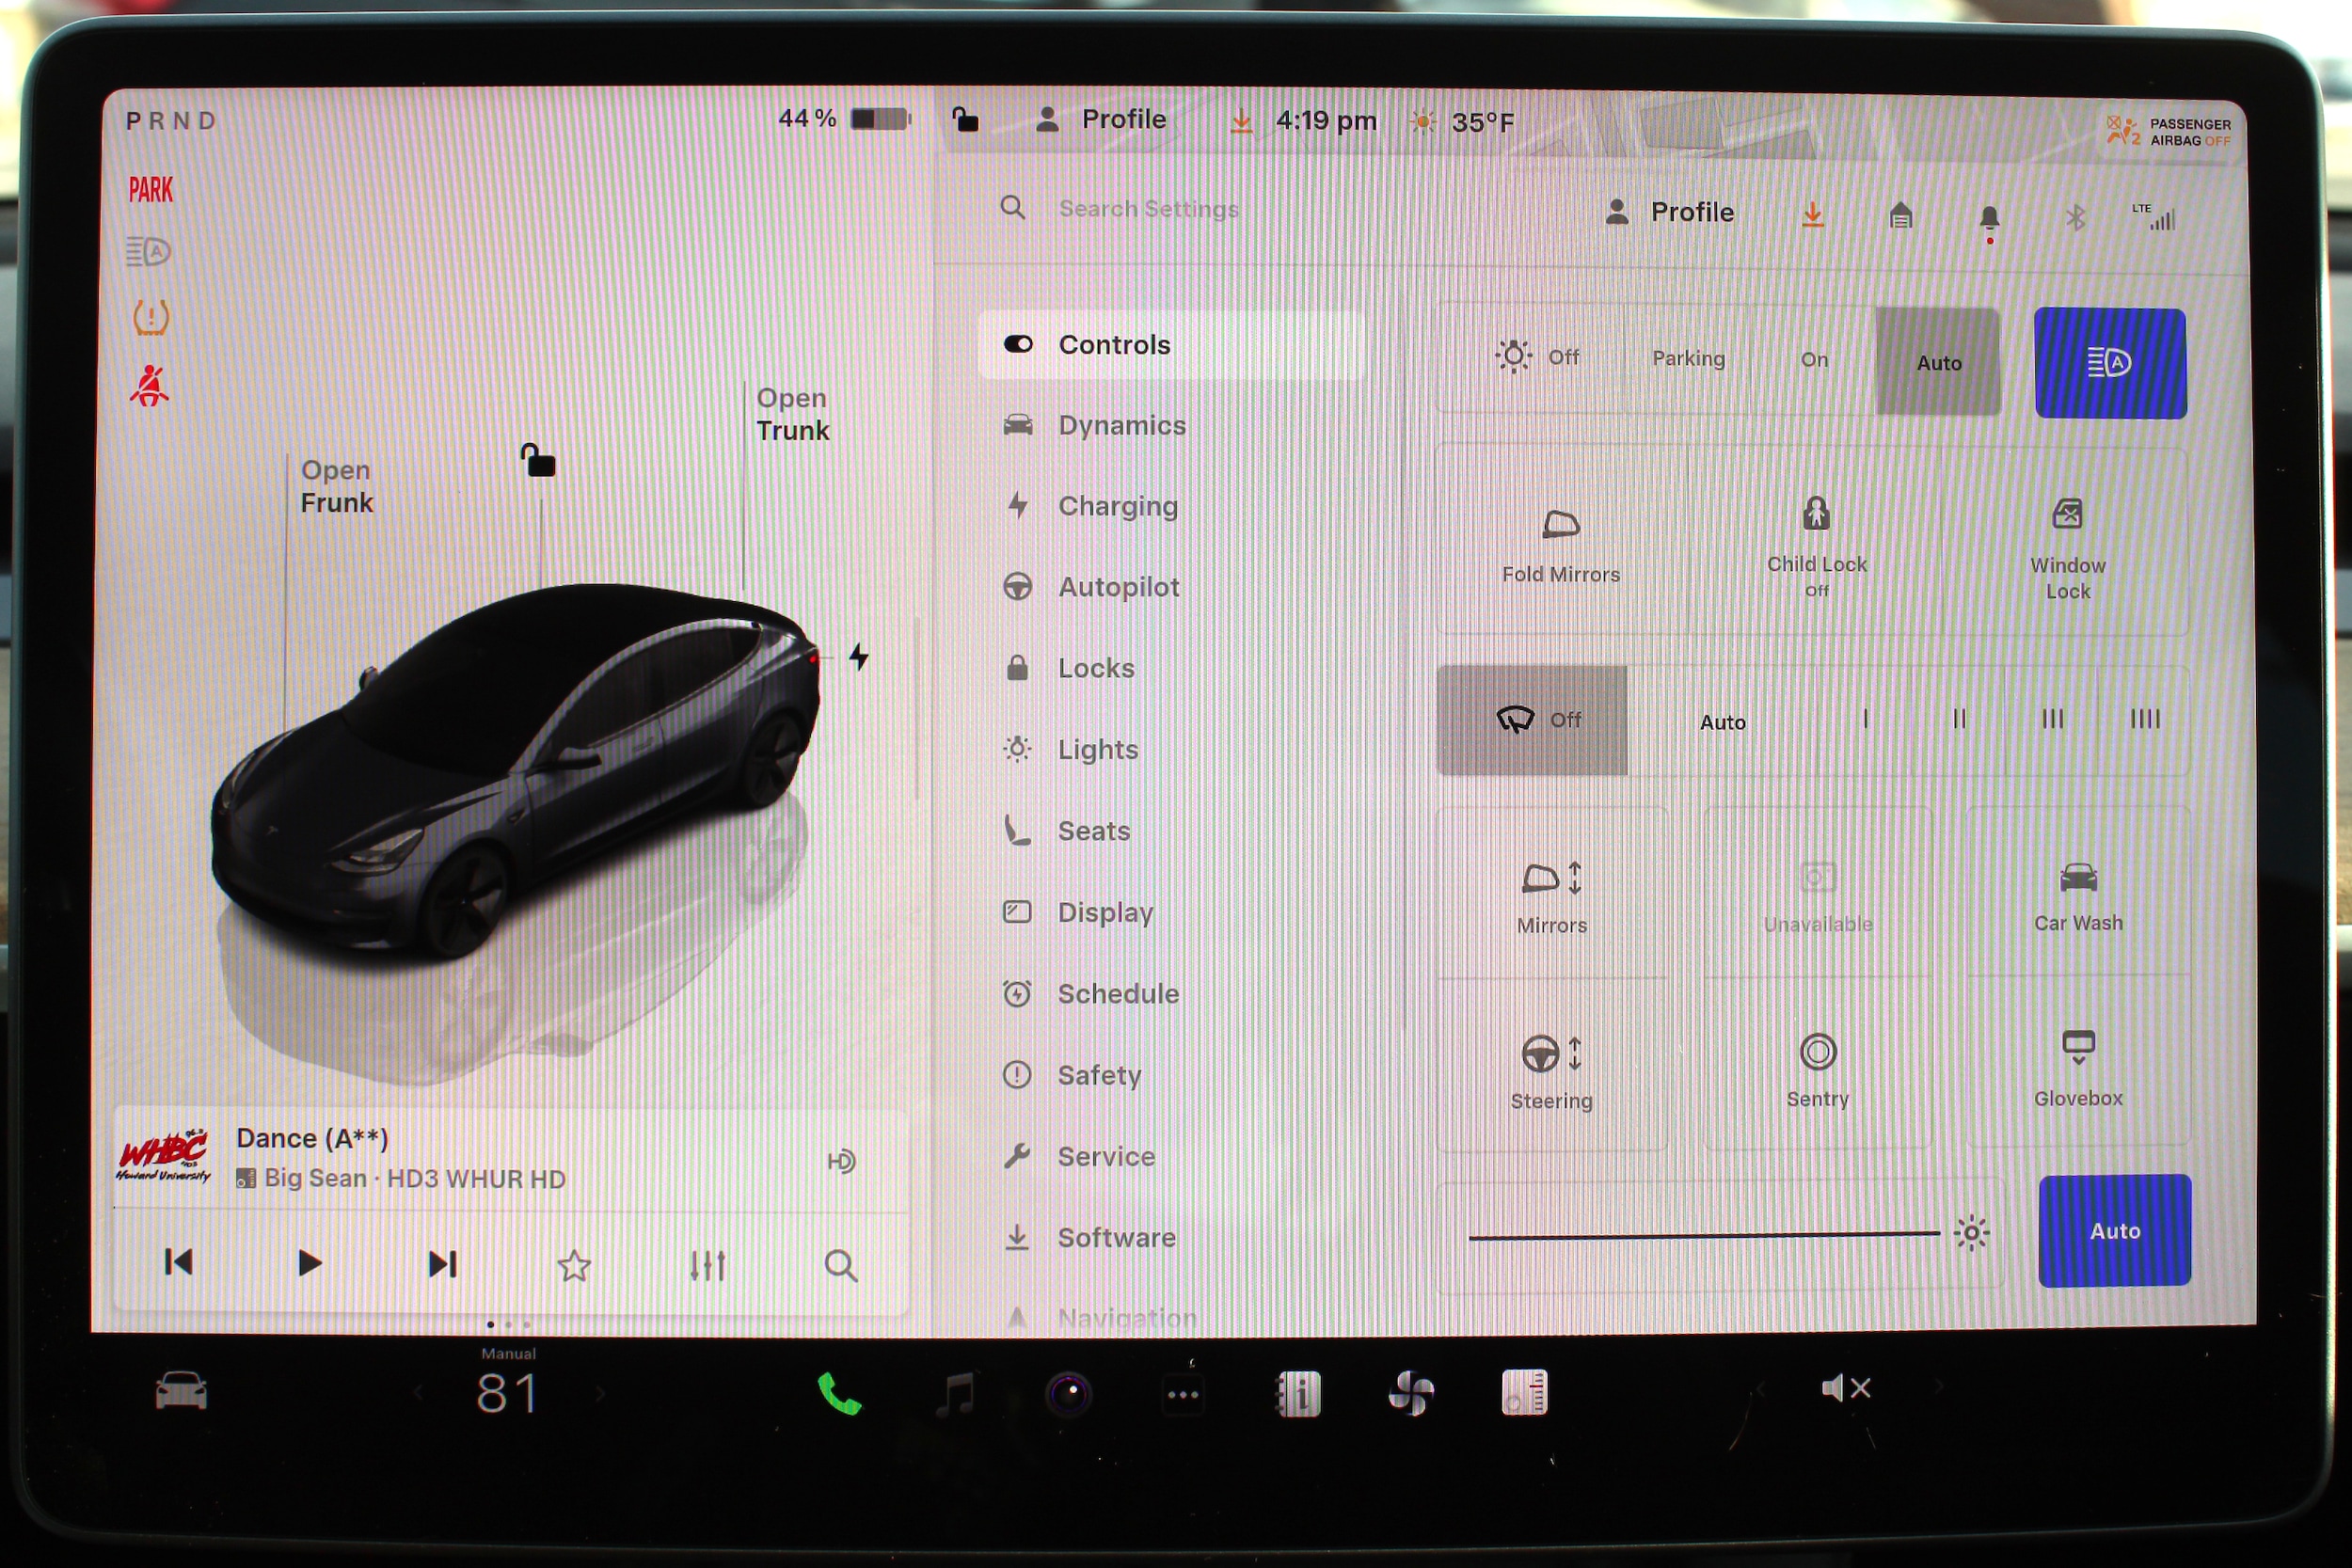Viewport: 2352px width, 1568px height.
Task: Toggle auto high beam button
Action: (x=2110, y=363)
